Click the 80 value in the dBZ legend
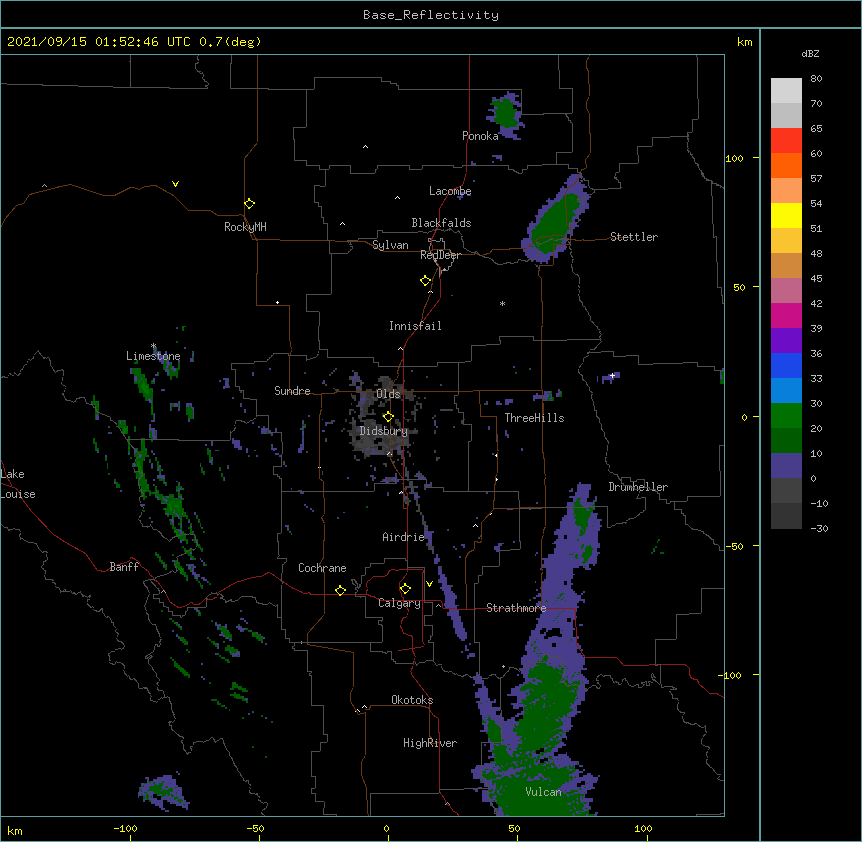 tap(816, 79)
